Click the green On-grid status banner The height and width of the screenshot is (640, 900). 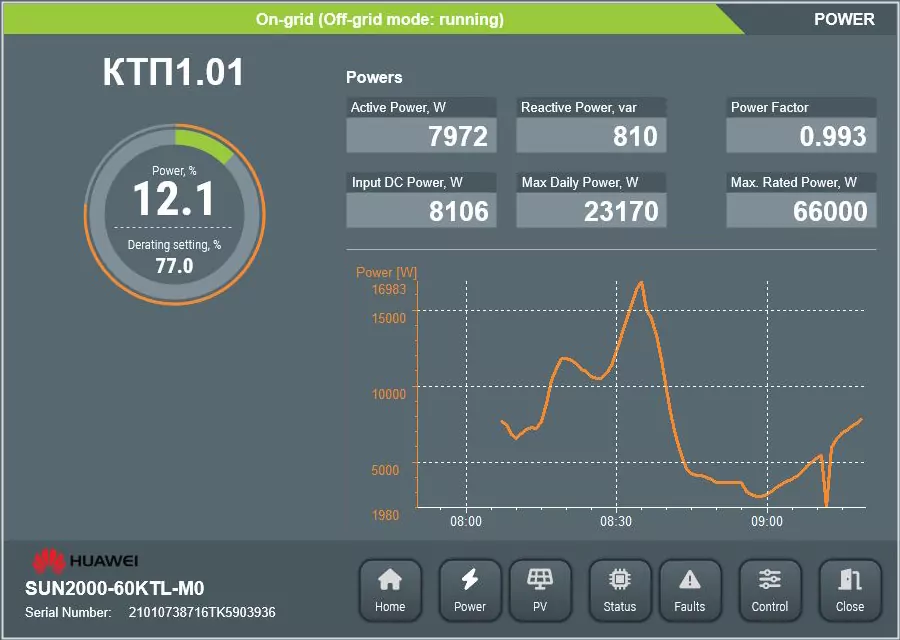(373, 19)
